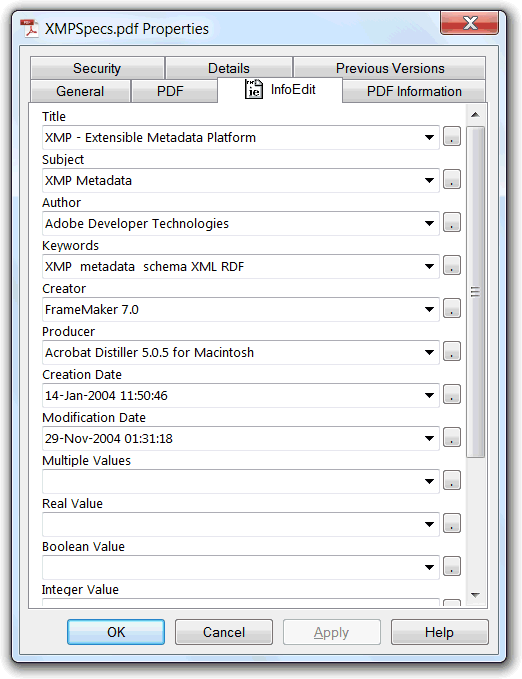
Task: Expand the Real Value dropdown arrow
Action: click(429, 524)
